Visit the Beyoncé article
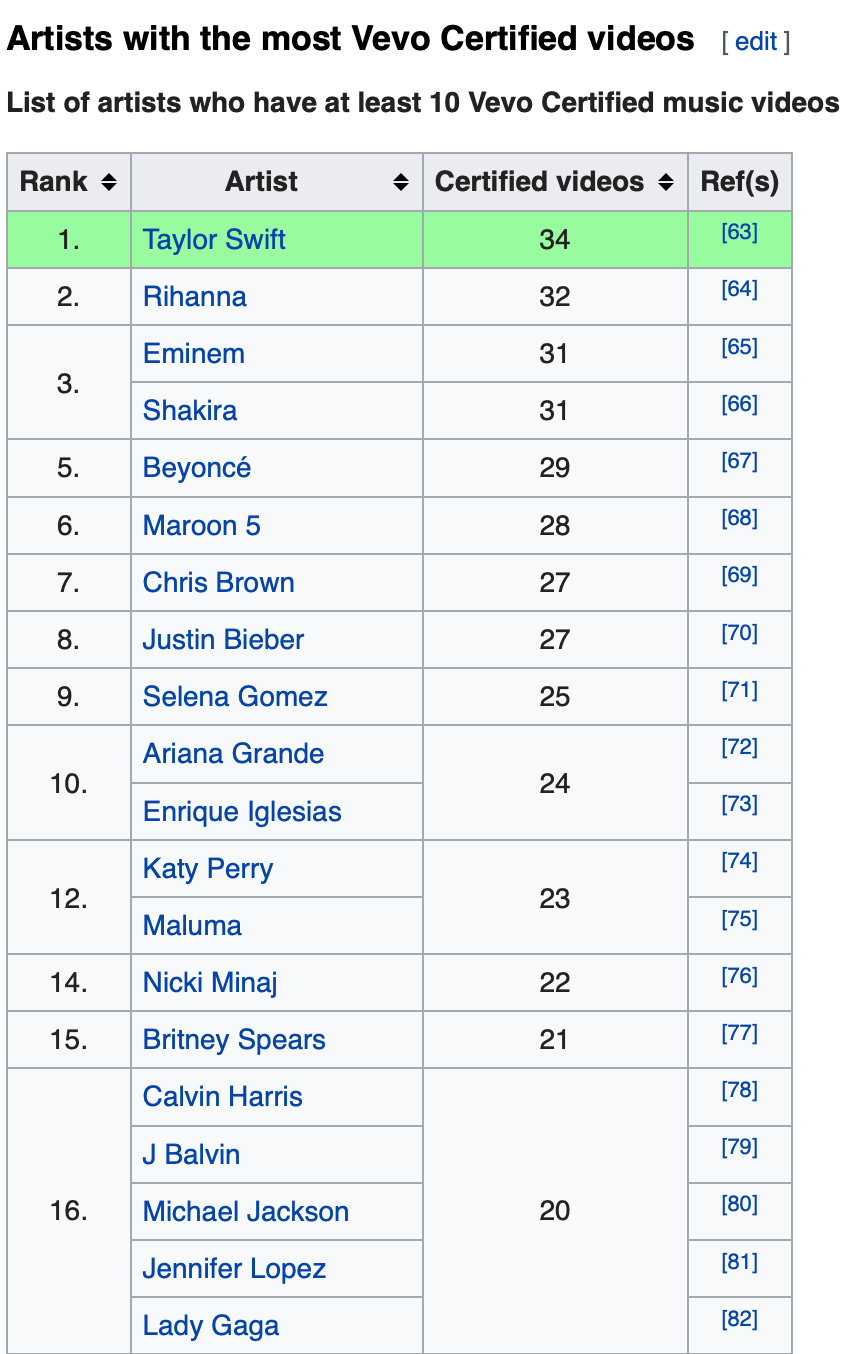This screenshot has width=850, height=1354. (x=197, y=468)
